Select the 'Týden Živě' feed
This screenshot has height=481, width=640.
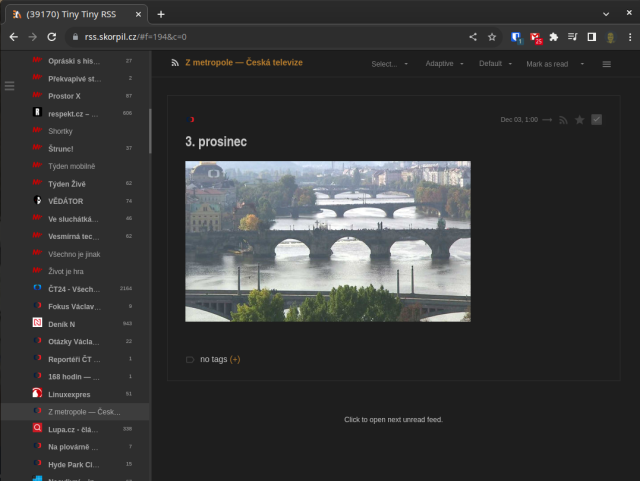pyautogui.click(x=68, y=183)
